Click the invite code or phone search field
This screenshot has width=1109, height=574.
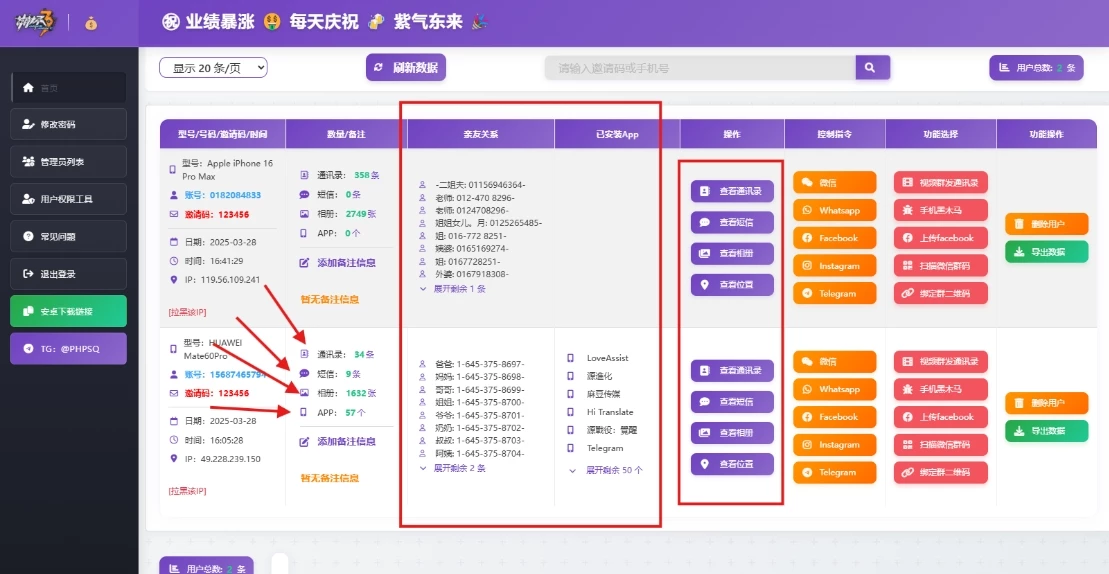(x=700, y=68)
